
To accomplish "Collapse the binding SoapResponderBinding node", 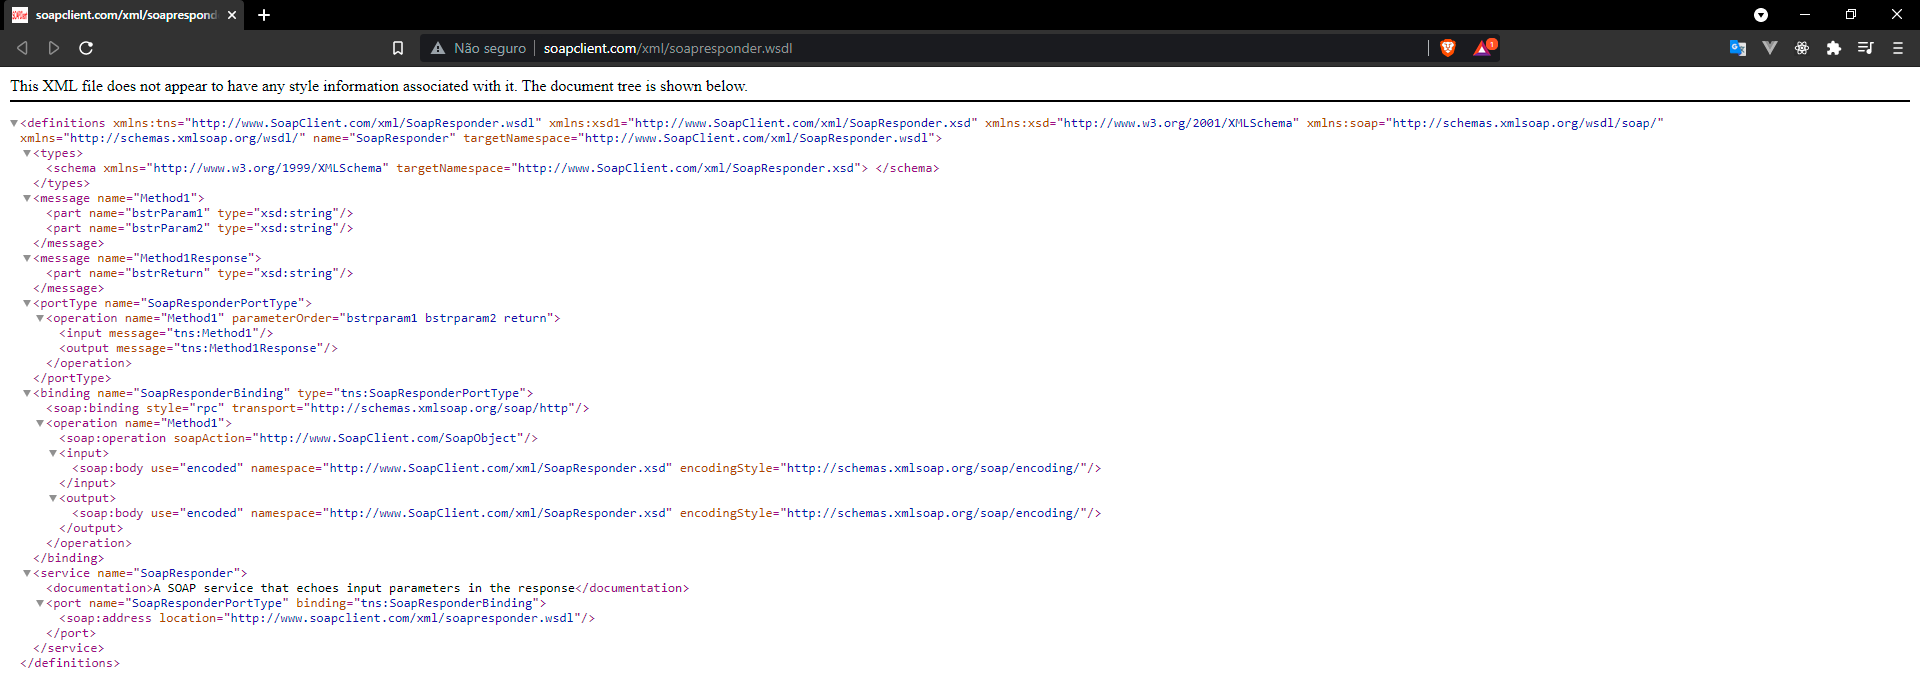I will pyautogui.click(x=27, y=393).
